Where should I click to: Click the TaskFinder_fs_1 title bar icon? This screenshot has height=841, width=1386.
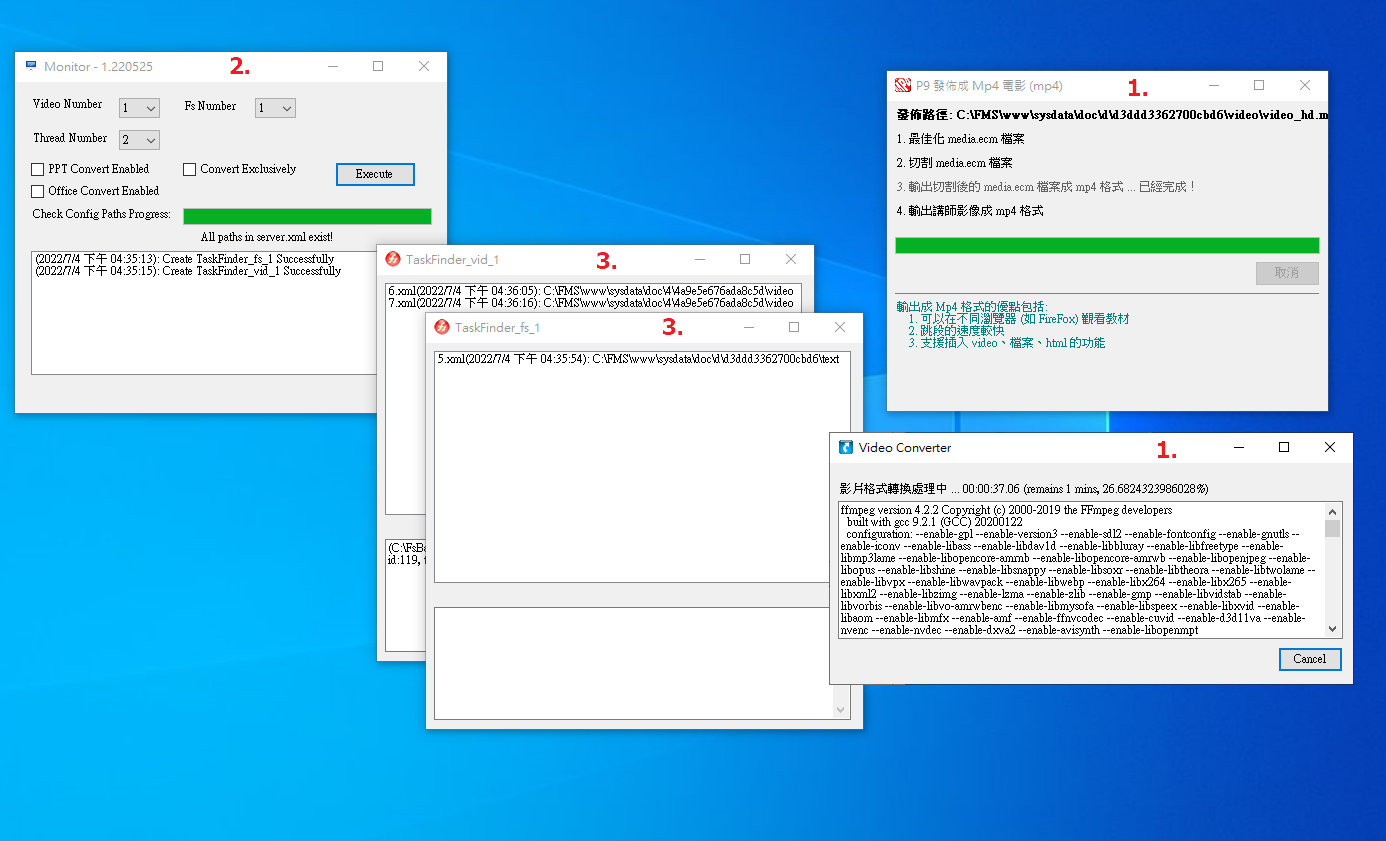[442, 327]
